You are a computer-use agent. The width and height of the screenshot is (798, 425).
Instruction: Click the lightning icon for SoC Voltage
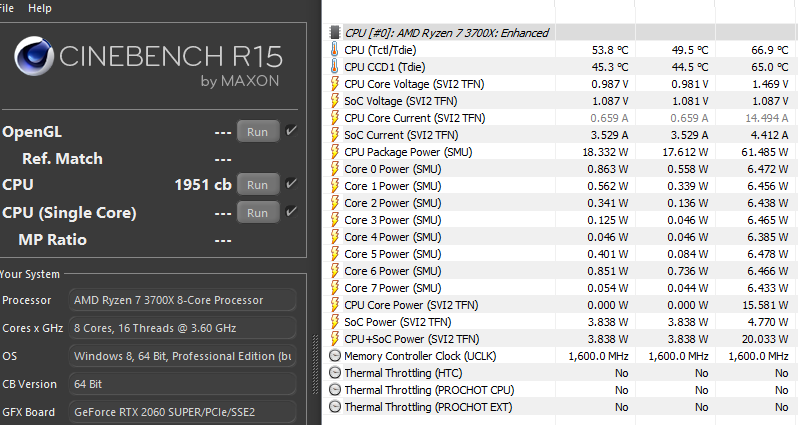coord(334,101)
